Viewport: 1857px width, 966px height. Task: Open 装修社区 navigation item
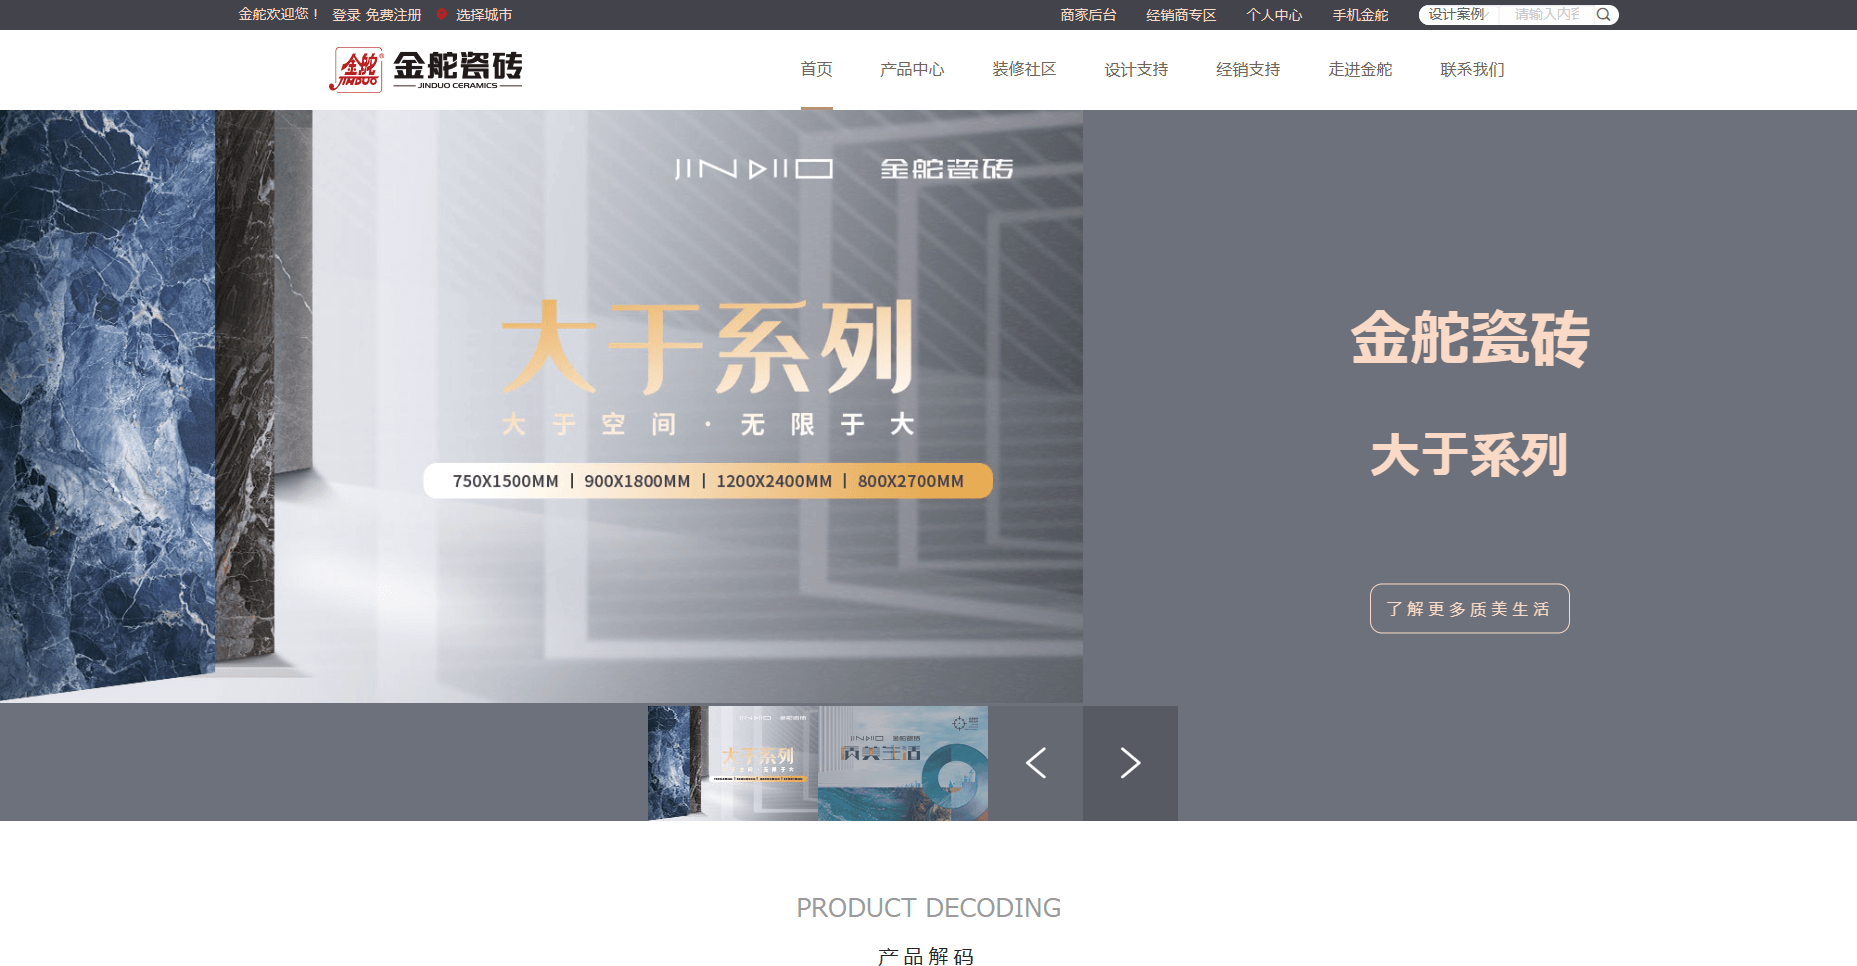point(1024,69)
